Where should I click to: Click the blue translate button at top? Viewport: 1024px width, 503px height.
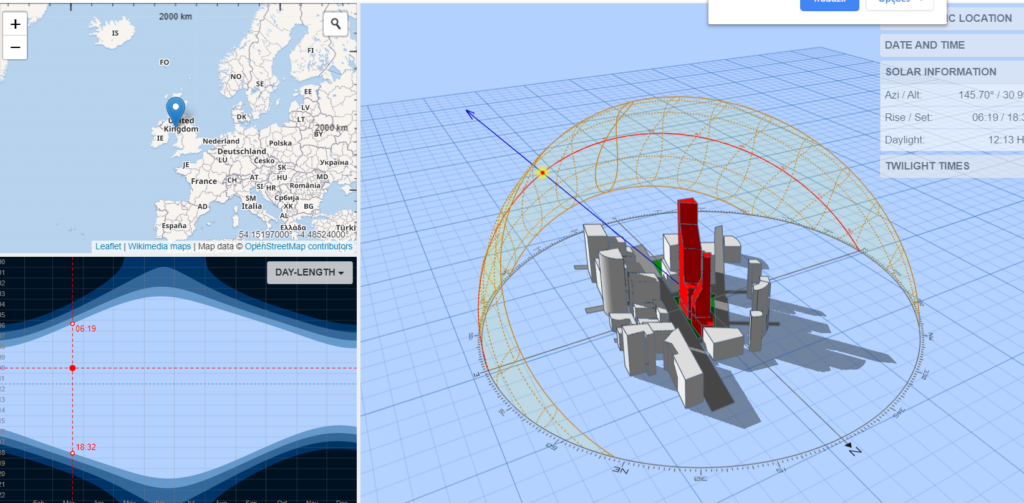coord(829,3)
